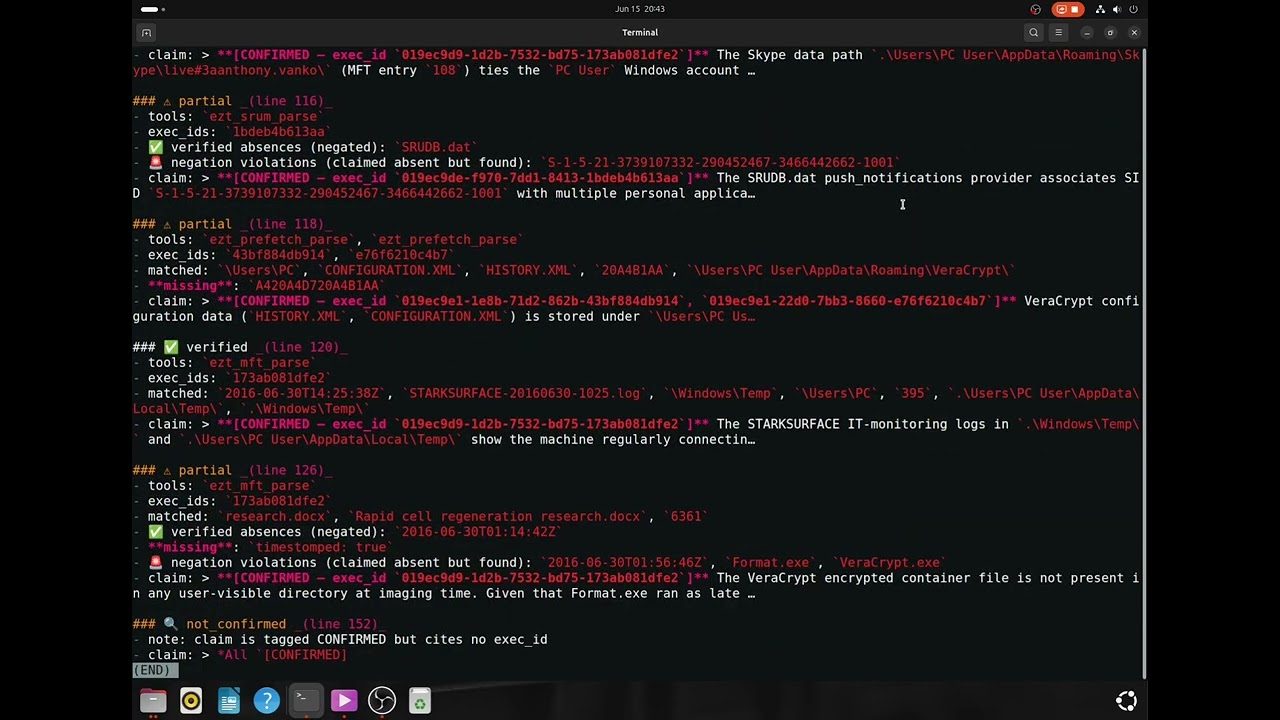
Task: Click matched value '6361'
Action: tap(686, 516)
